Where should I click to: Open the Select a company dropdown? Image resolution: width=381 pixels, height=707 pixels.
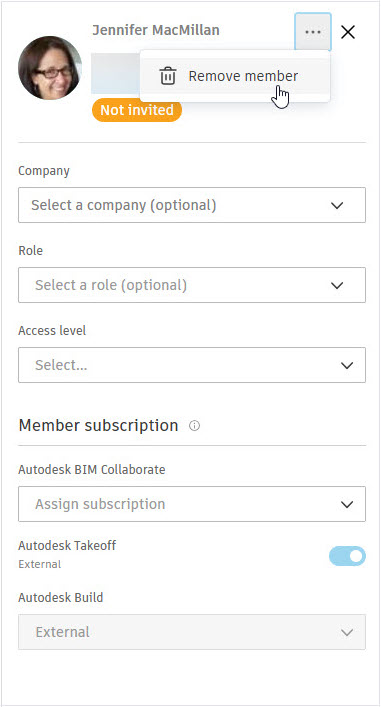(x=192, y=205)
